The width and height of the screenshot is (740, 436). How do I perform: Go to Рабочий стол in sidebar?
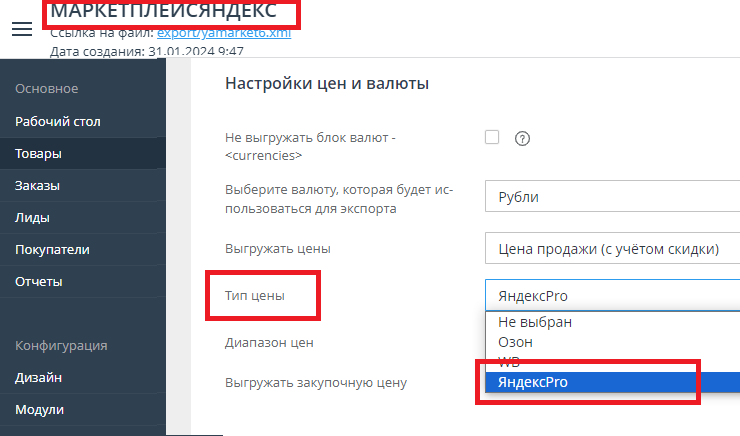click(x=83, y=121)
